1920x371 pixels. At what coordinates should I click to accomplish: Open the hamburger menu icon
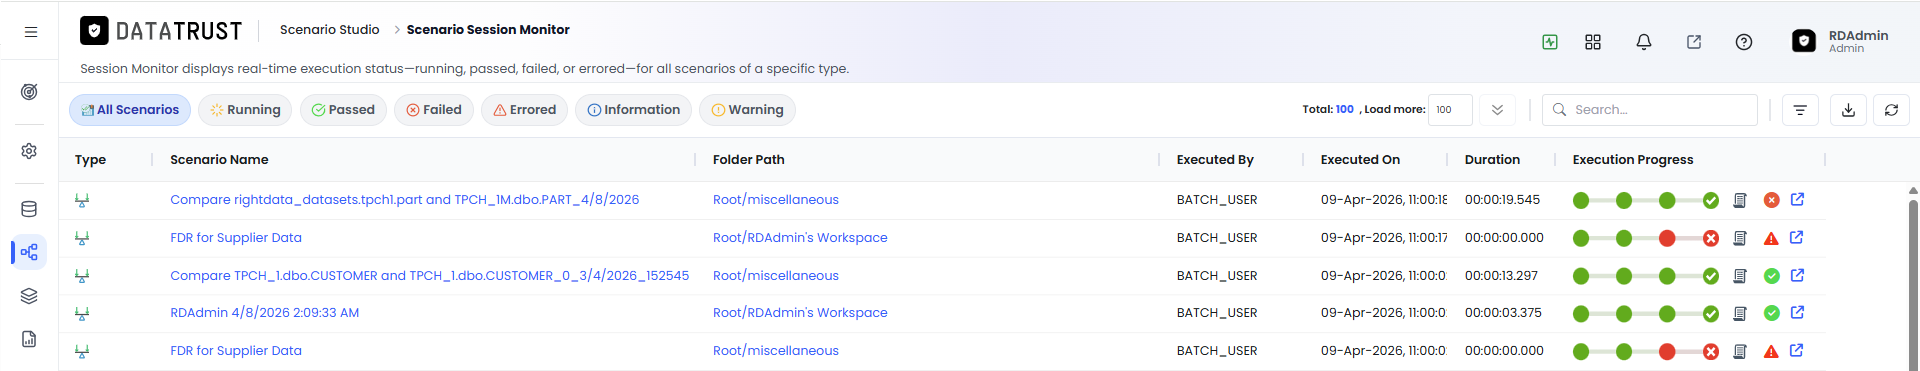pyautogui.click(x=31, y=32)
